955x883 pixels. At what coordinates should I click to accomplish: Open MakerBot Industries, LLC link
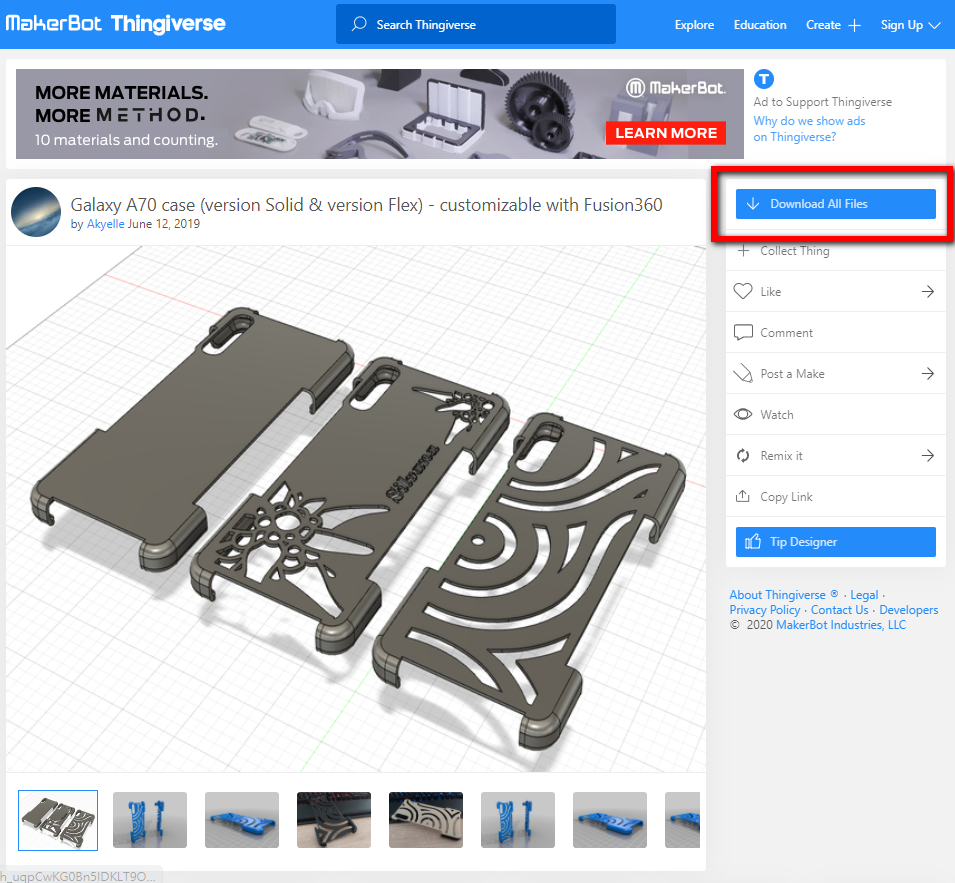(841, 625)
